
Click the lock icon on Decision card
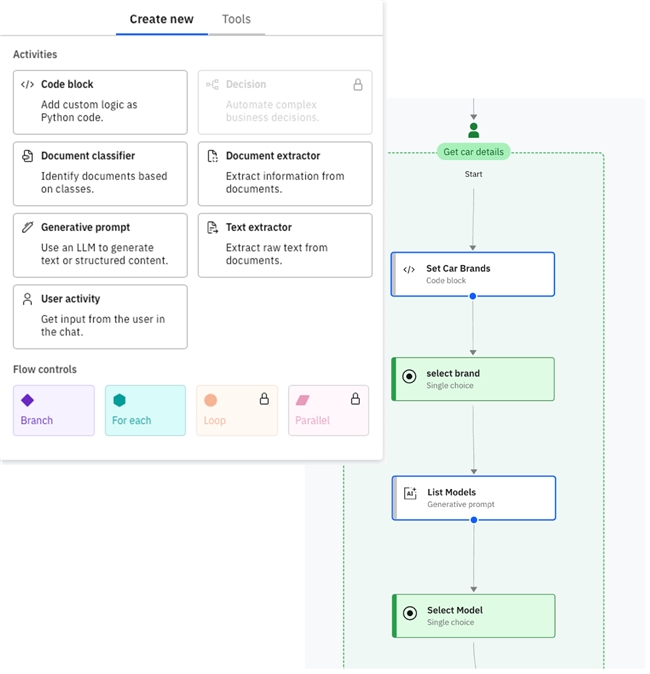[358, 85]
